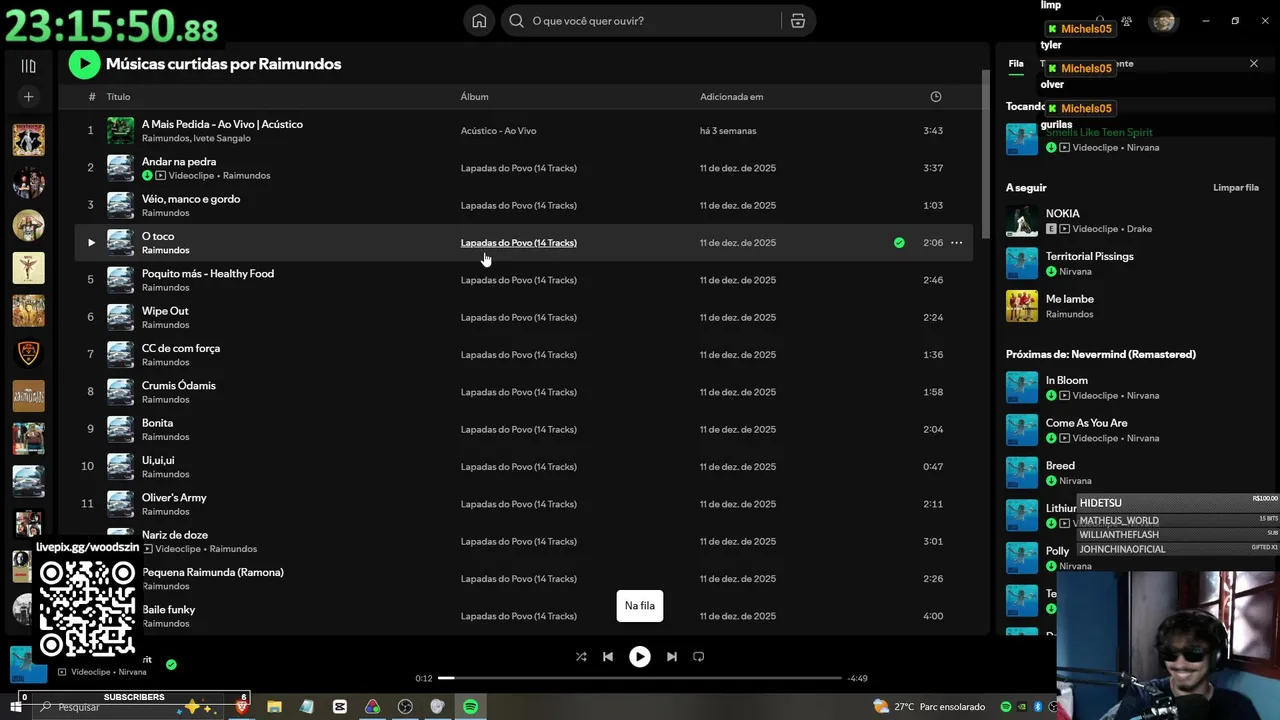Open weather widget '27°C Parc ensolarado'
Screen dimensions: 1280x720
coord(928,707)
